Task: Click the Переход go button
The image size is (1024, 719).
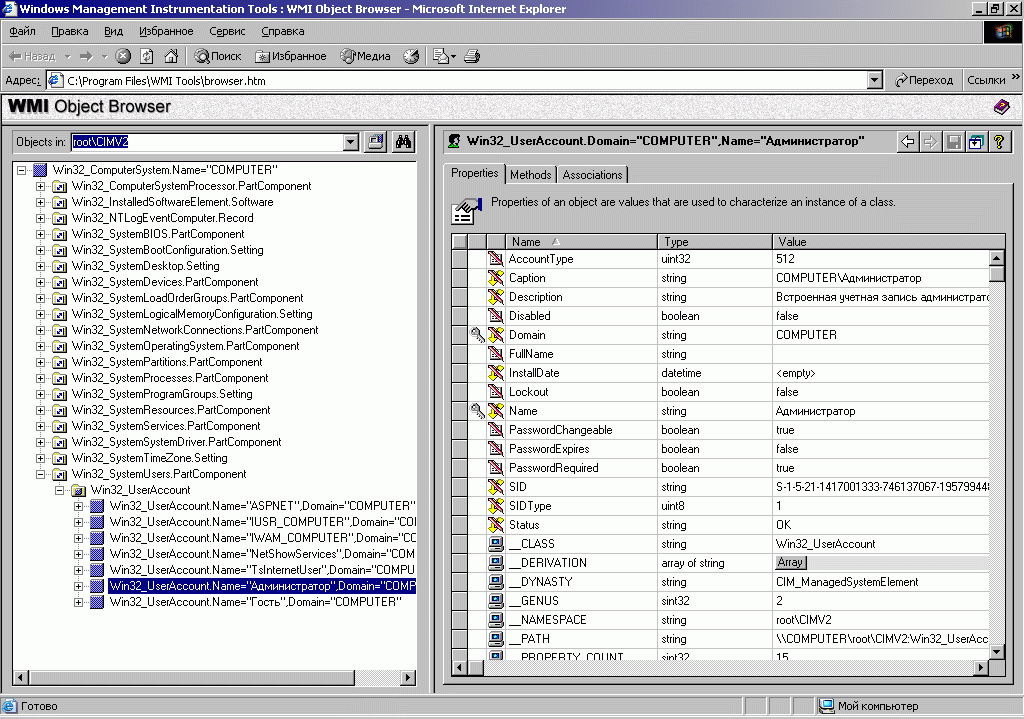Action: (x=924, y=80)
